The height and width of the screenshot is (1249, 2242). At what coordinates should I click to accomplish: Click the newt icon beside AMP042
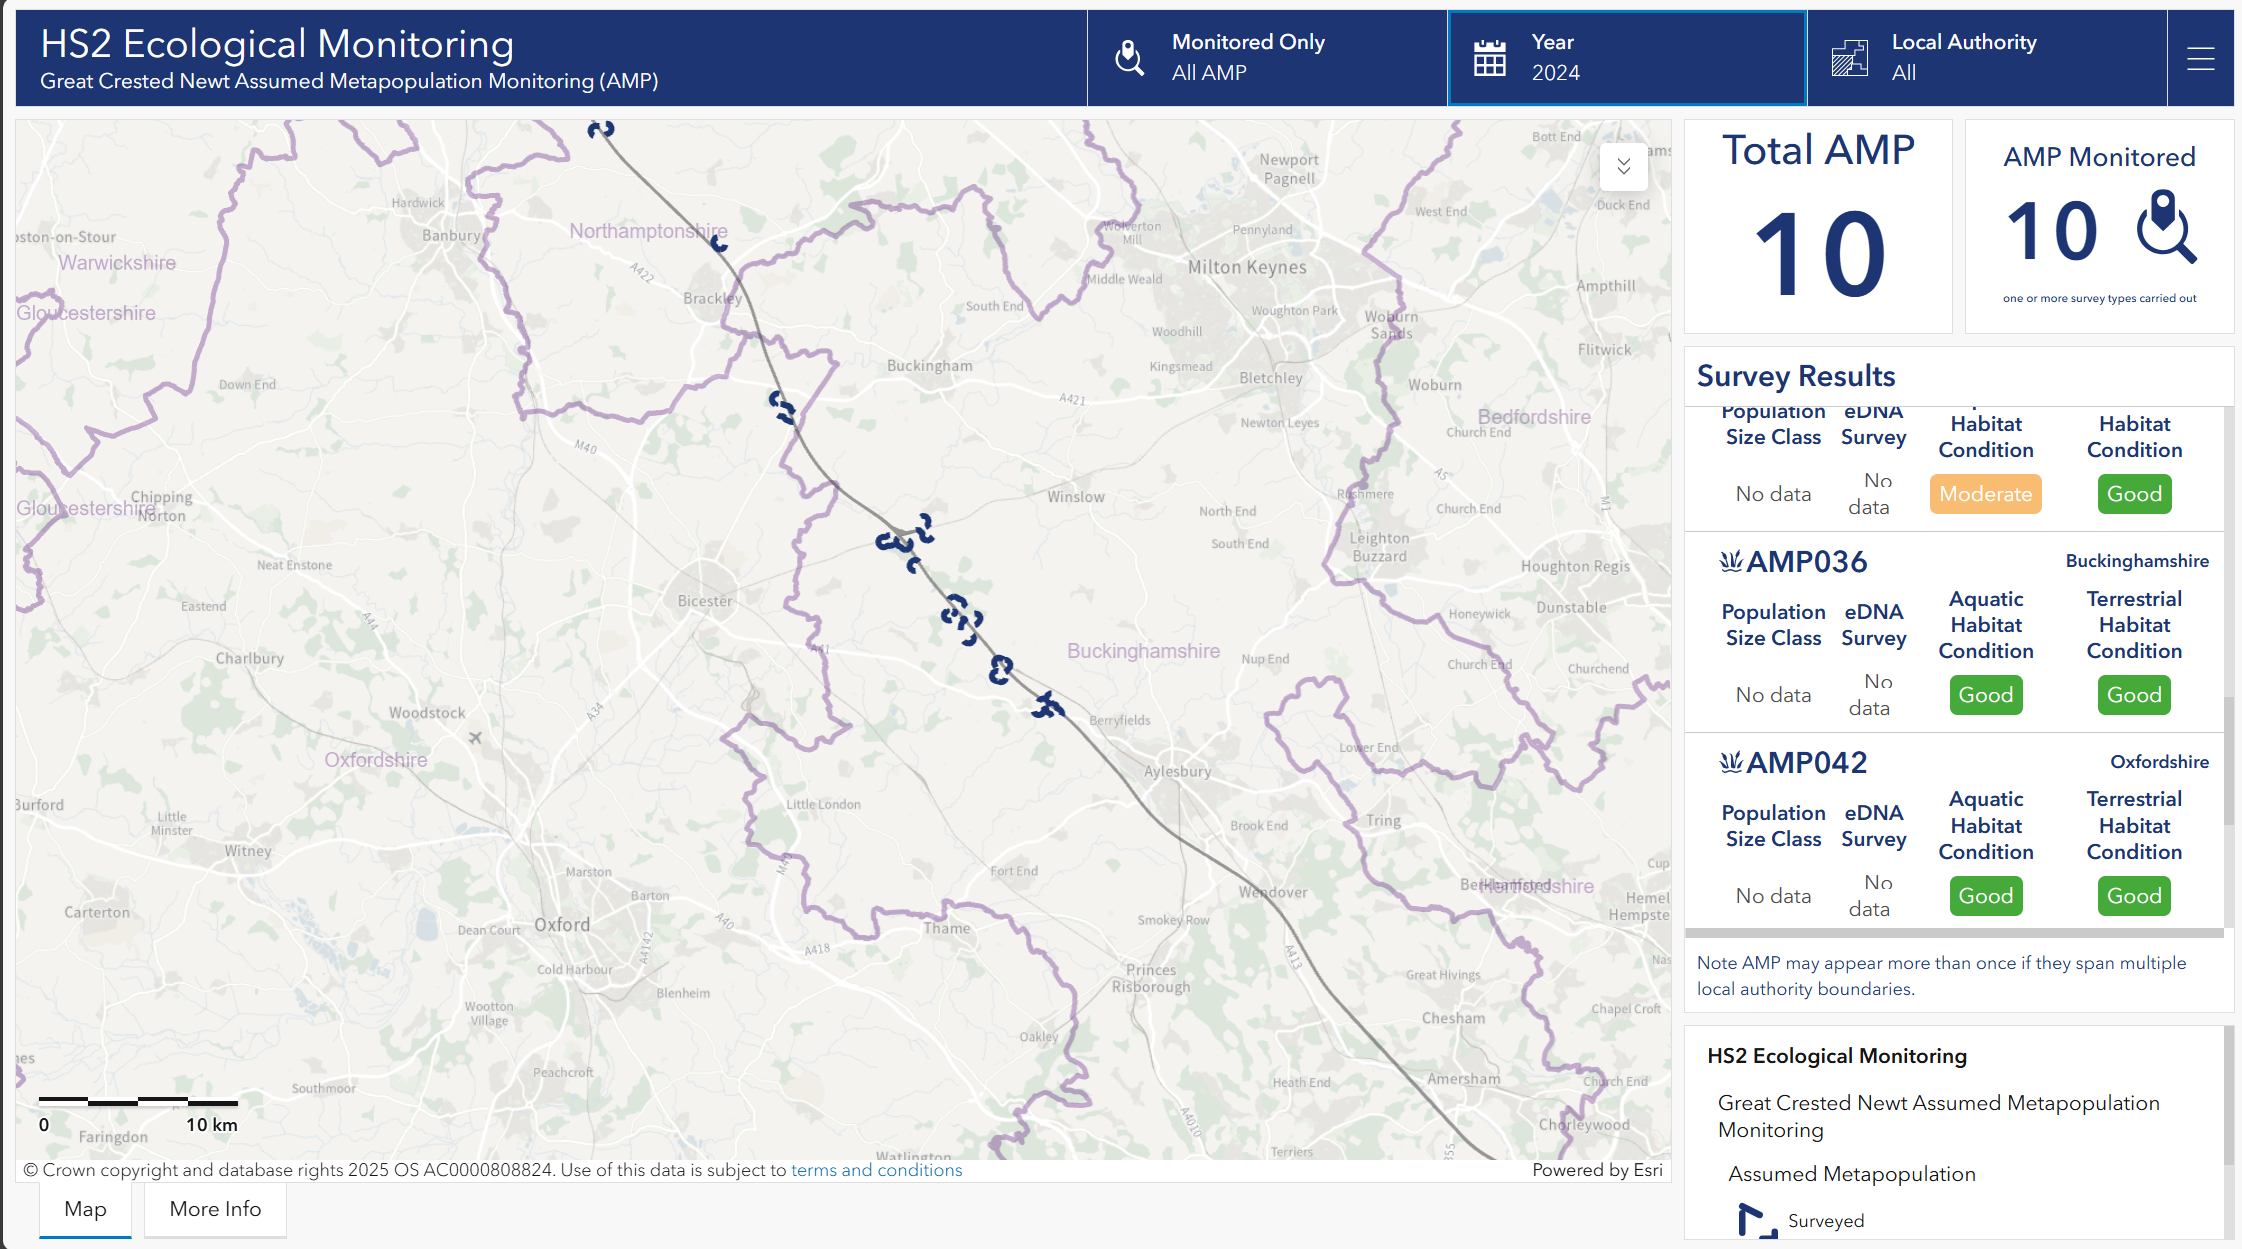tap(1731, 762)
